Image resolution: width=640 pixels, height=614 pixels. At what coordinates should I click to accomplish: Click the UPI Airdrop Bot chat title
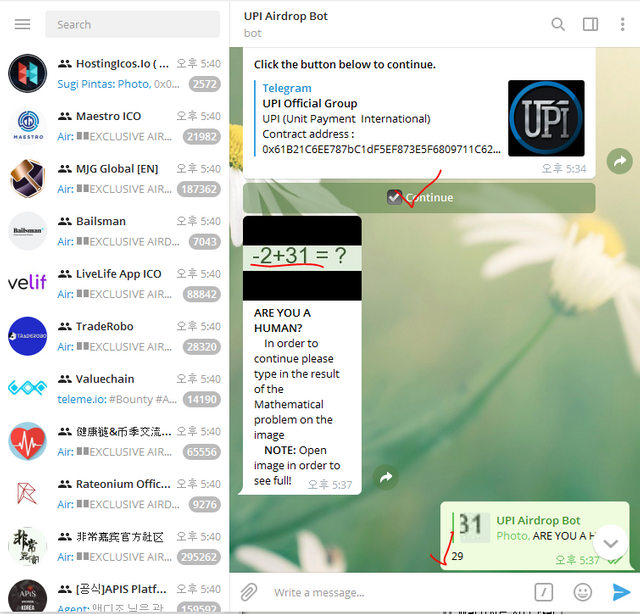(x=286, y=16)
